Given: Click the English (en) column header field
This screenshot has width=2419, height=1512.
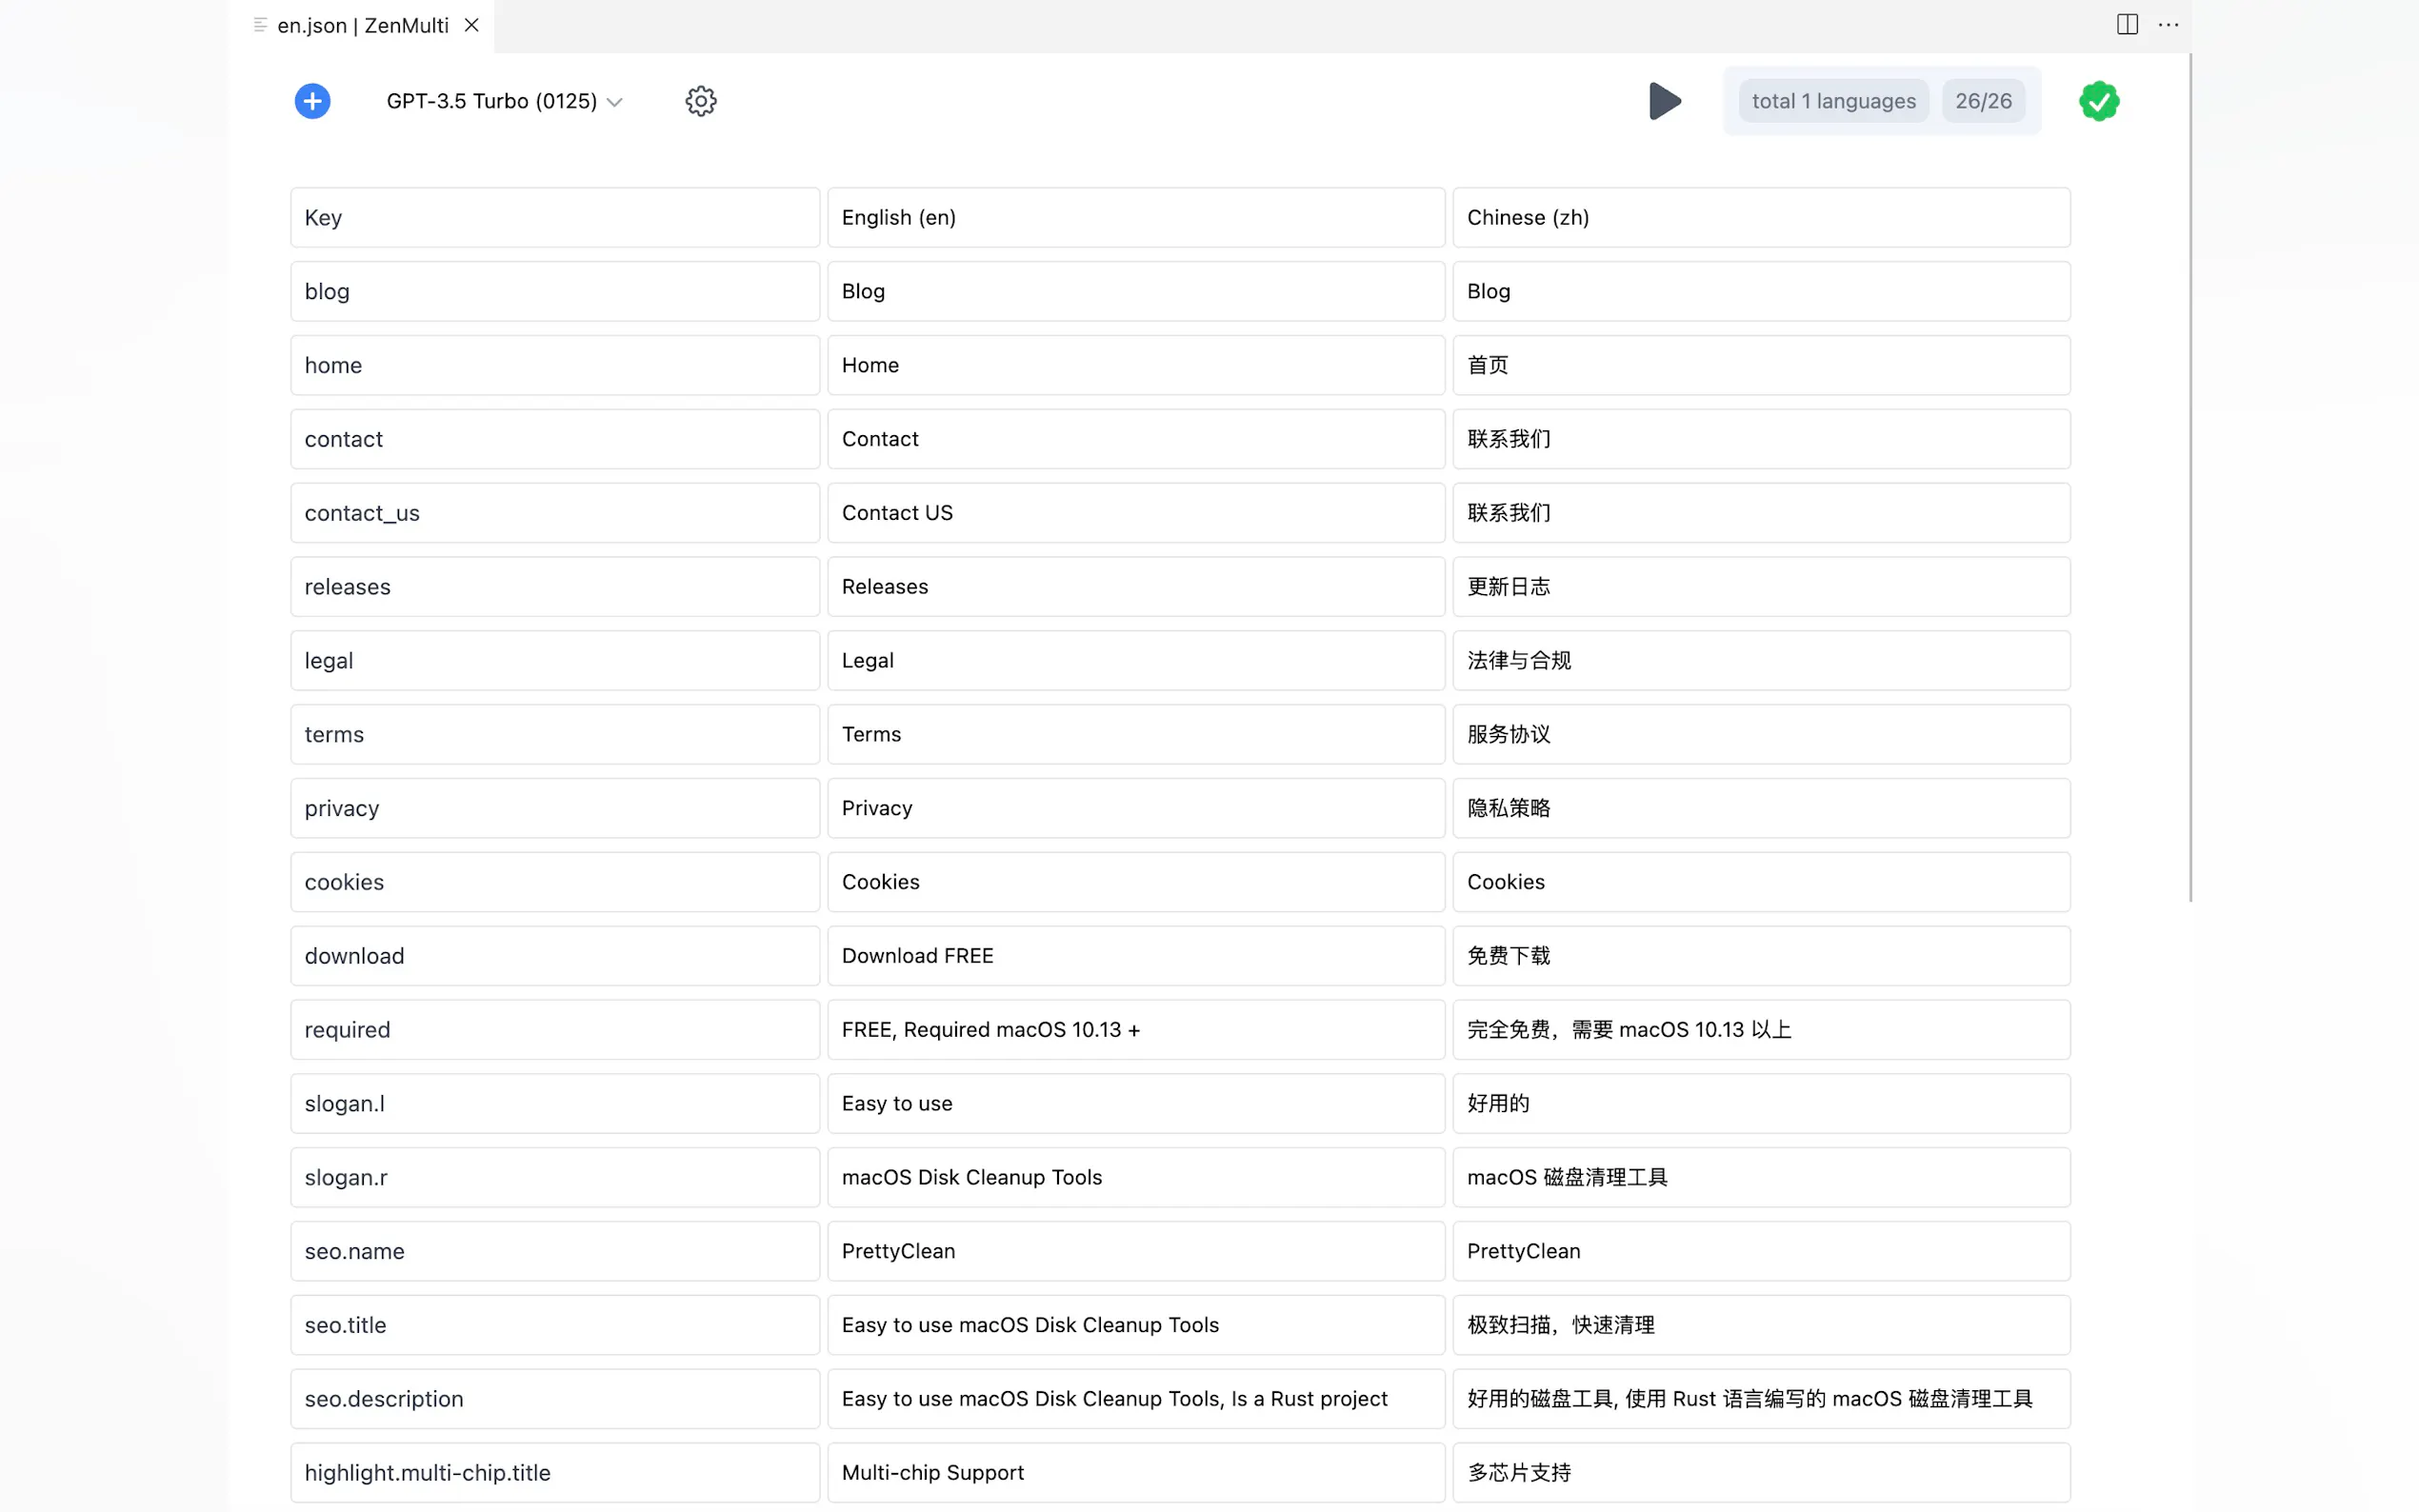Looking at the screenshot, I should tap(1135, 217).
